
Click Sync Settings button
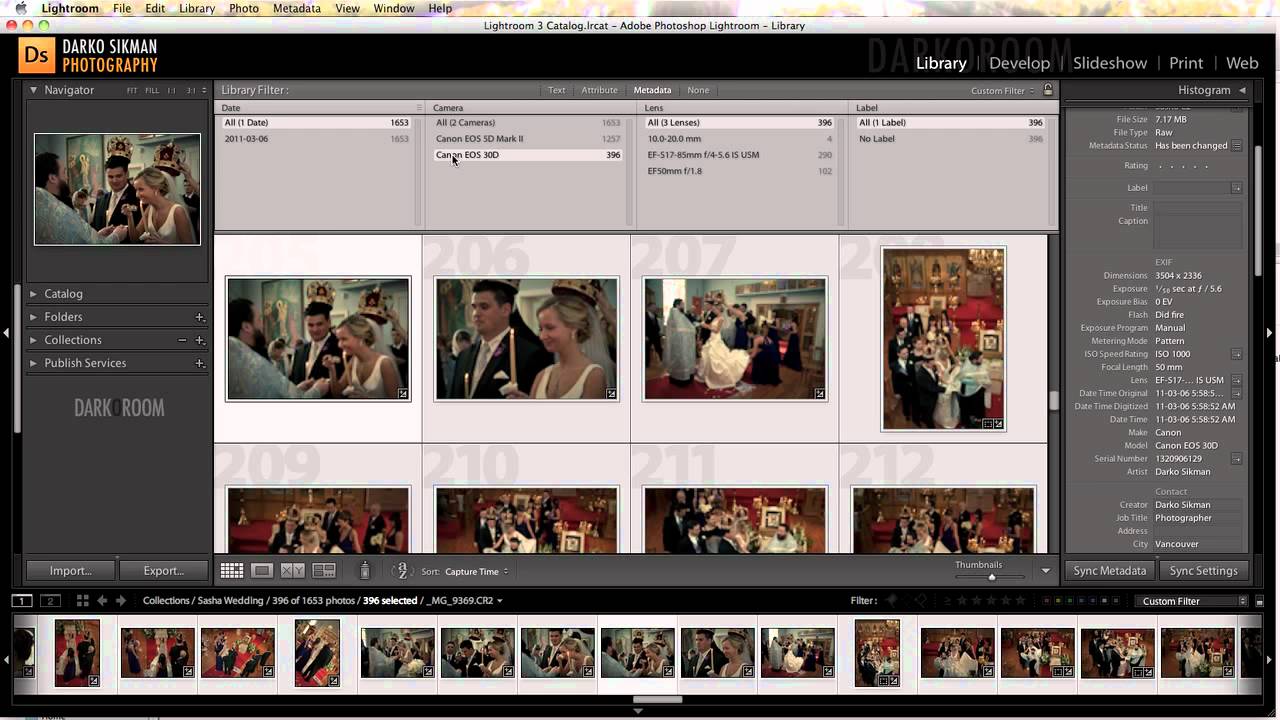[x=1203, y=571]
